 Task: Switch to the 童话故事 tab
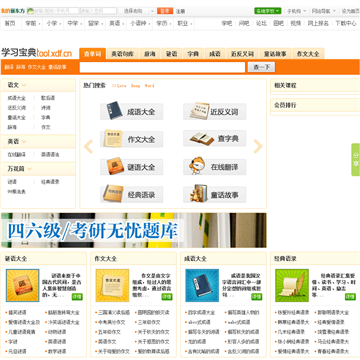(275, 54)
